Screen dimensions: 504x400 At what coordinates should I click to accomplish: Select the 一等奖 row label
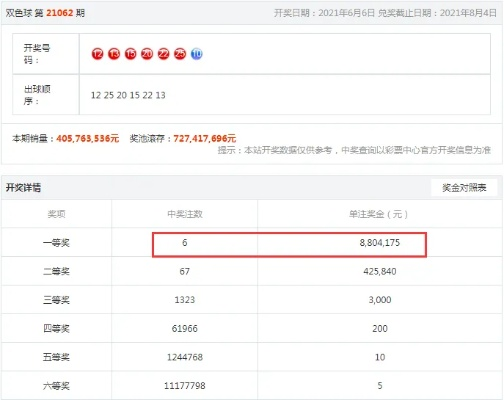pos(56,243)
